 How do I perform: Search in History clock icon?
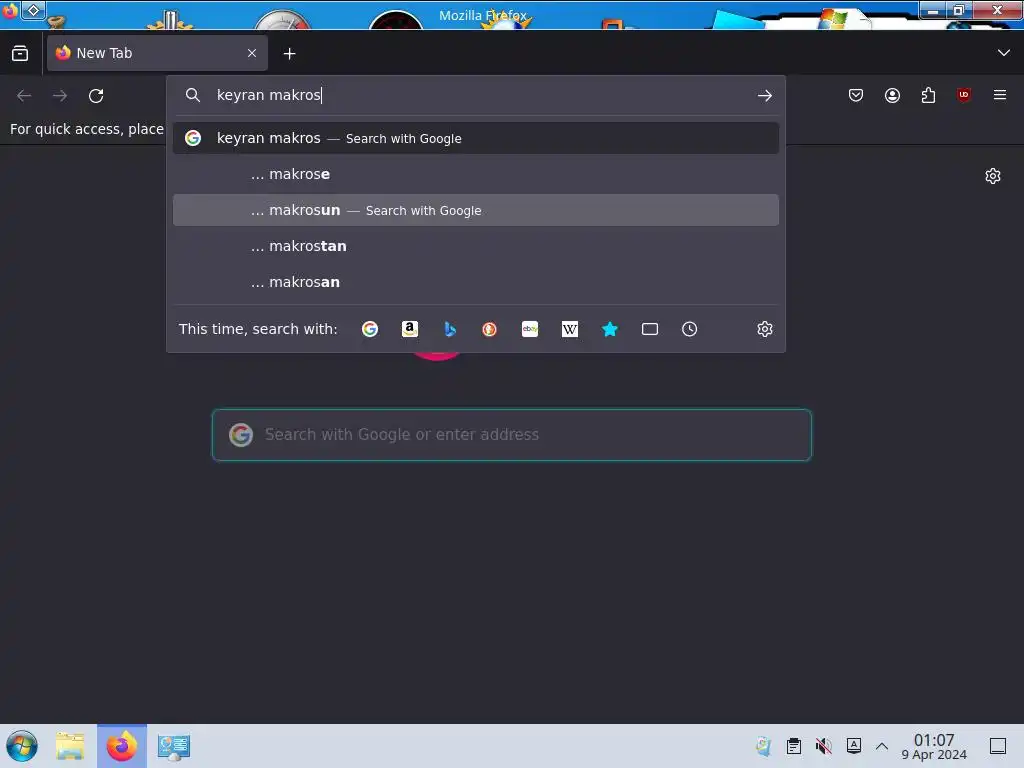690,329
